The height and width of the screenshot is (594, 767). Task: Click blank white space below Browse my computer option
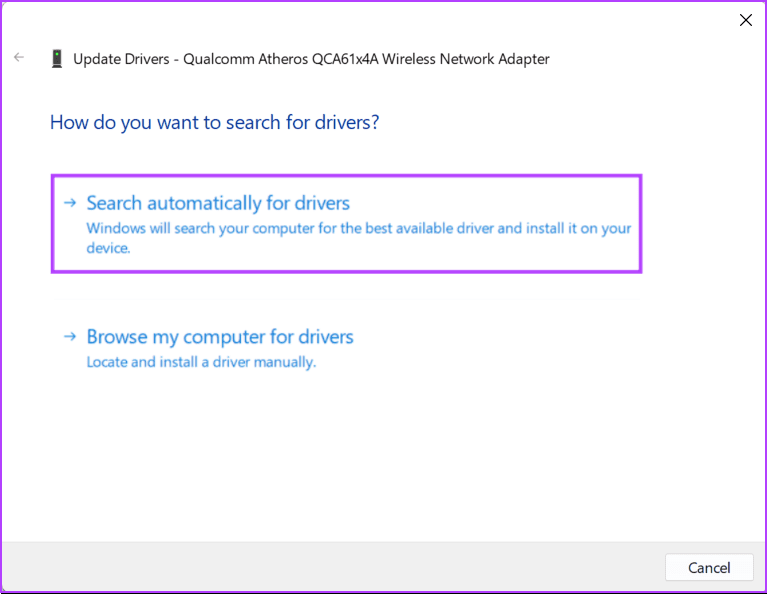point(380,450)
